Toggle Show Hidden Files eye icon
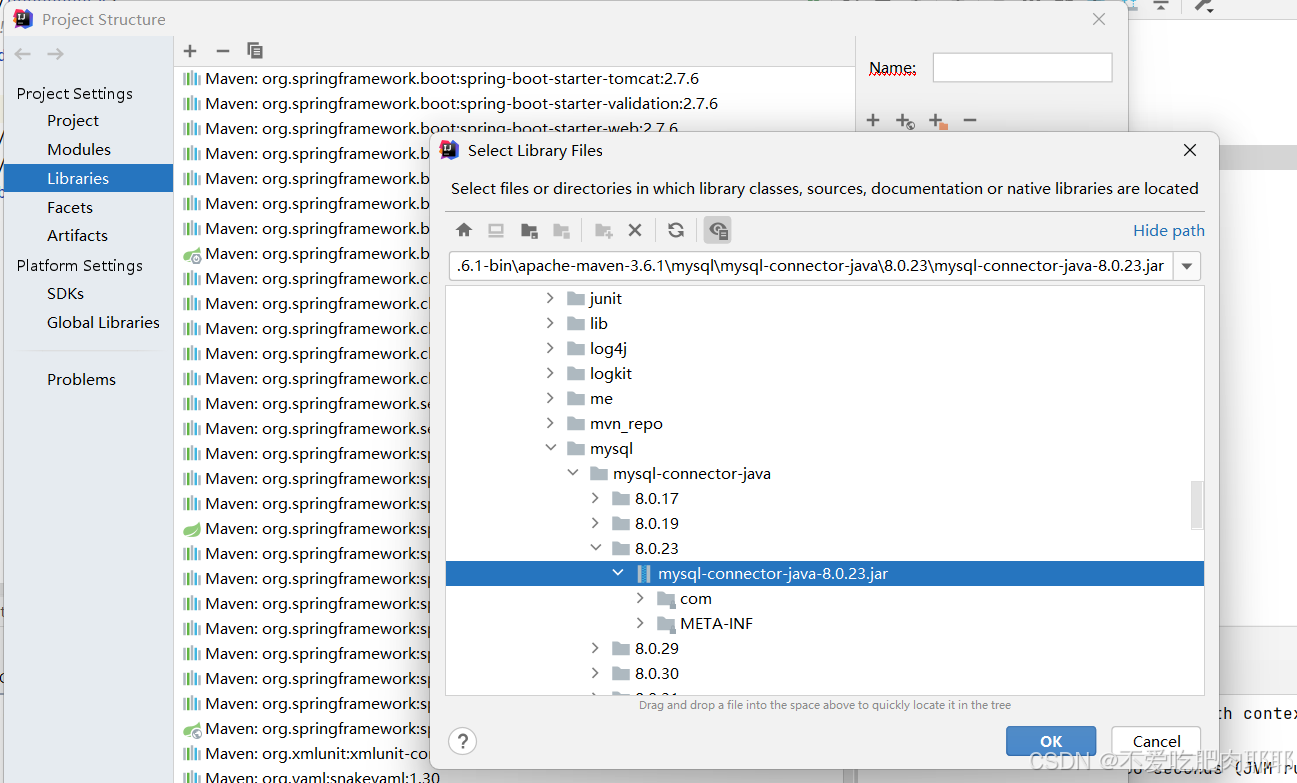 point(717,229)
